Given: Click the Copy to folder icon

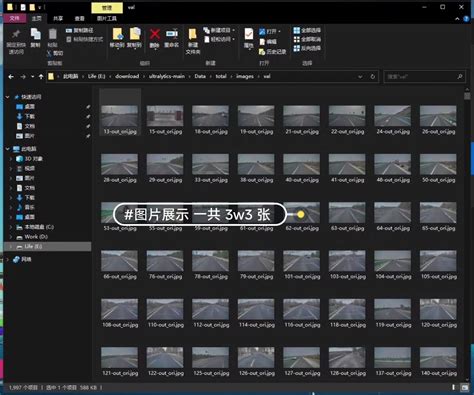Looking at the screenshot, I should [135, 34].
